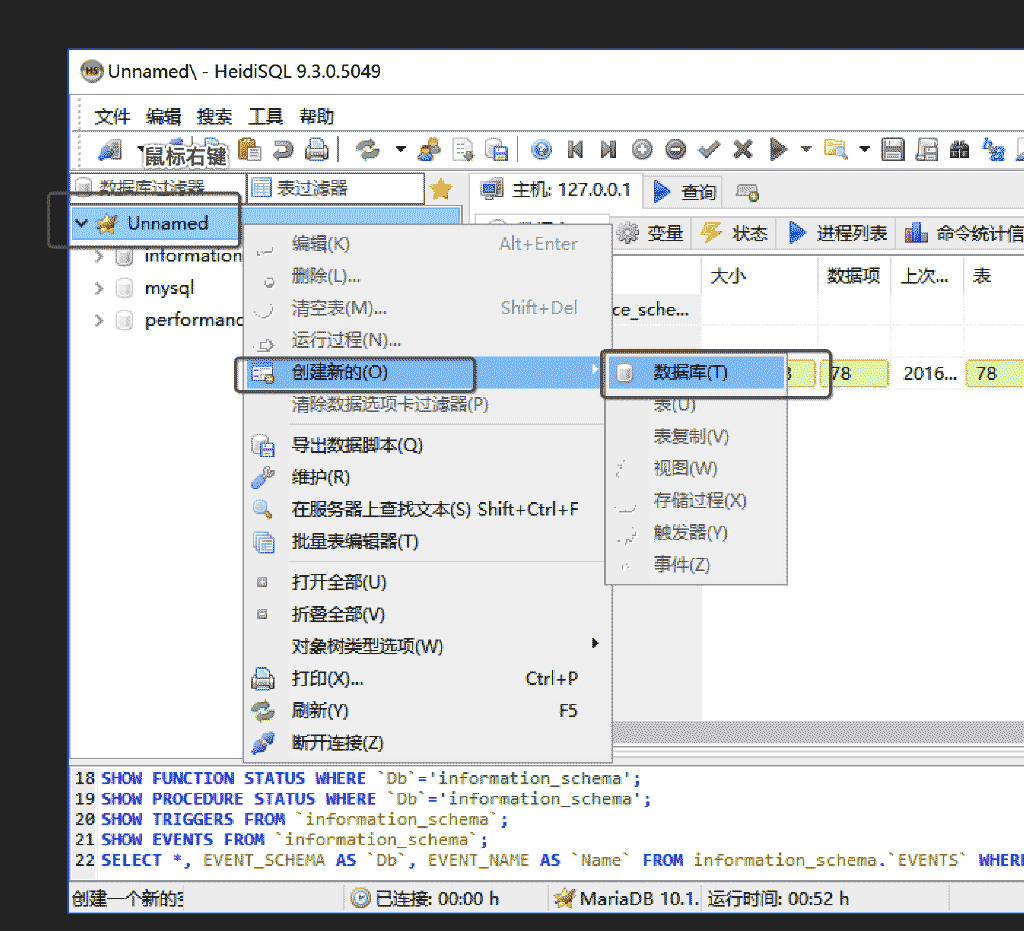1024x931 pixels.
Task: Switch to the 变量 tab
Action: (x=650, y=233)
